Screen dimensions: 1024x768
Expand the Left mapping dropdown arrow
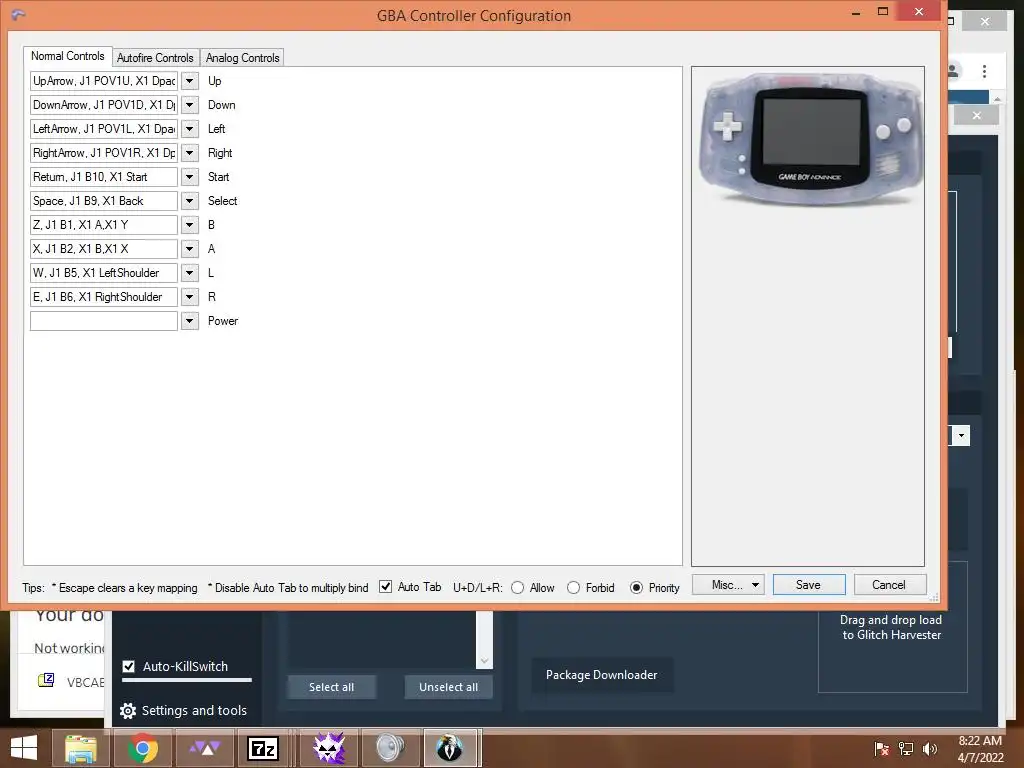(x=189, y=129)
